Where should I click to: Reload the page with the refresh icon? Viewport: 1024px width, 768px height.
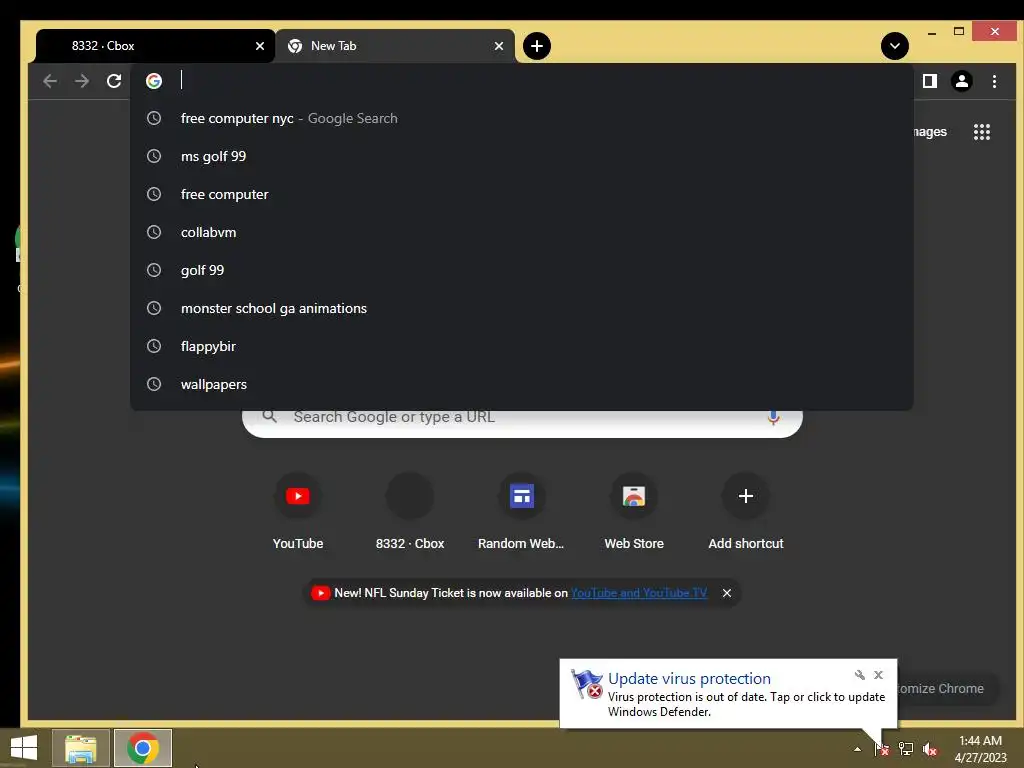[114, 81]
